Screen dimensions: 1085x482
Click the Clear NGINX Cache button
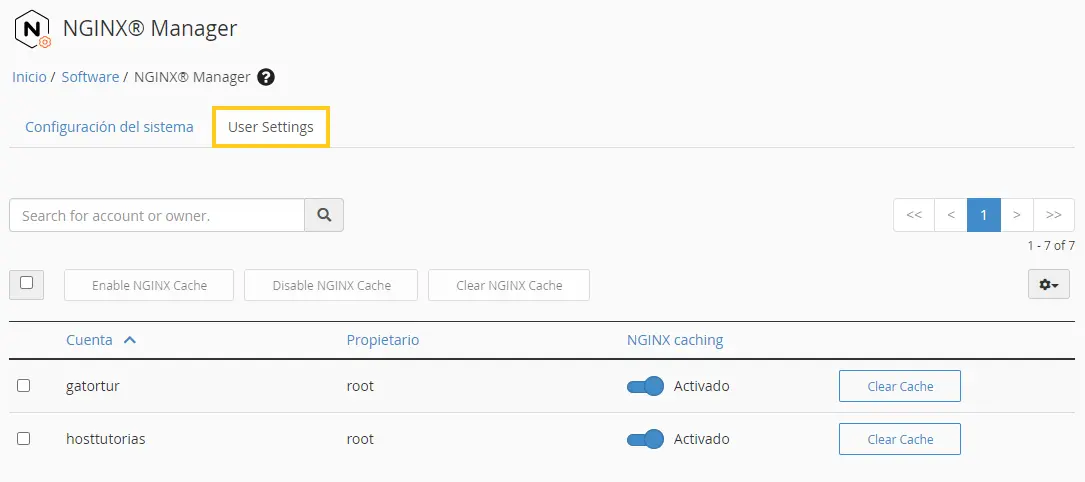[x=509, y=285]
